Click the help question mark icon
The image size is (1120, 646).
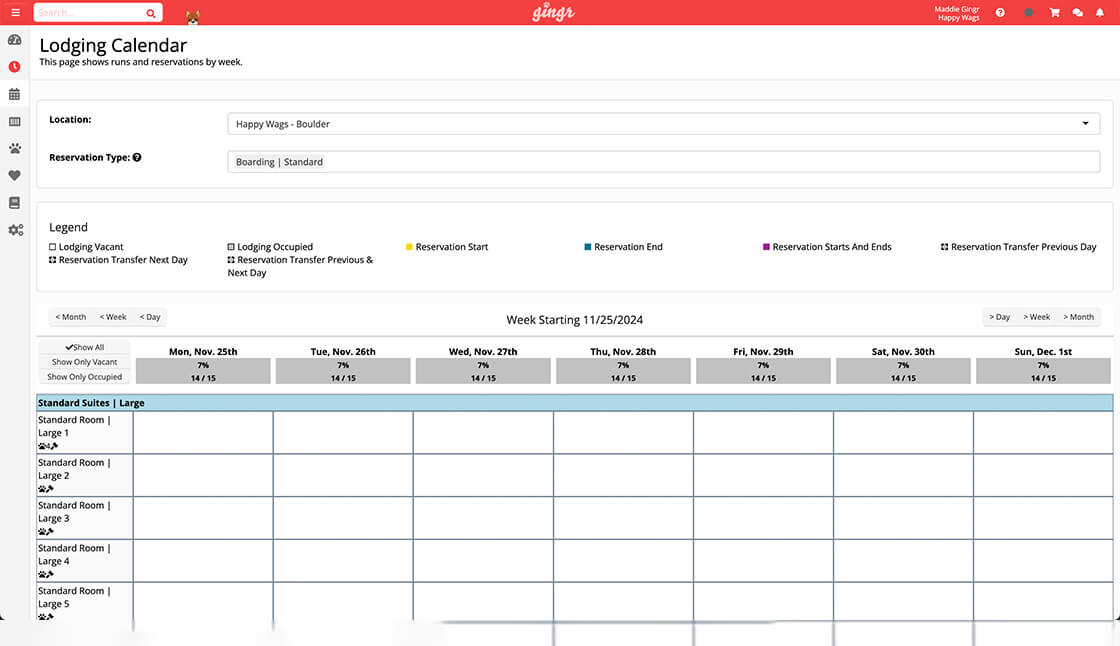pos(1000,12)
